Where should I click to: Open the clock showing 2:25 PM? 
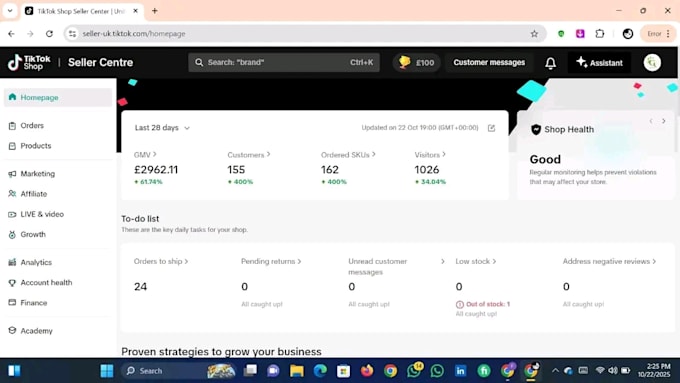tap(654, 370)
